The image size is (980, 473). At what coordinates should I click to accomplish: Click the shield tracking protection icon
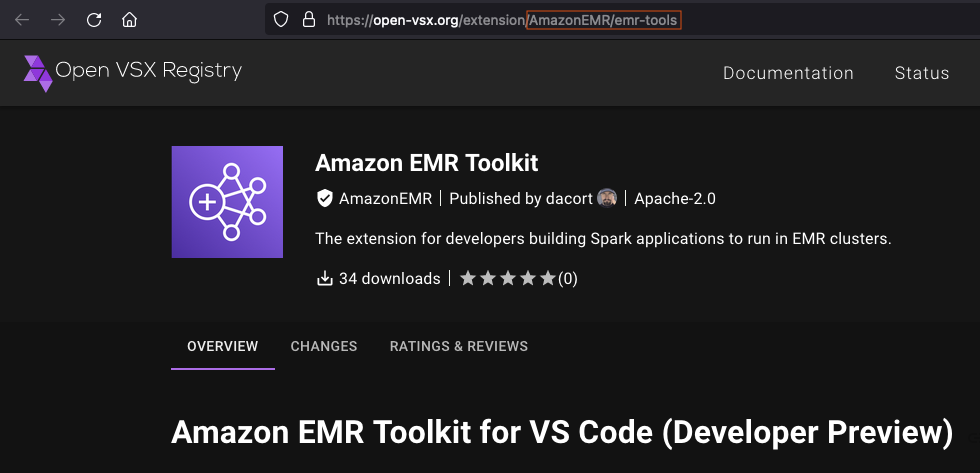(281, 19)
